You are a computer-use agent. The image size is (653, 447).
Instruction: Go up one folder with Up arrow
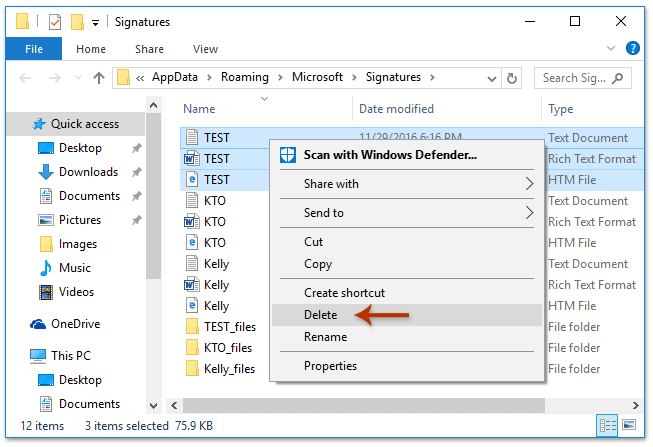[99, 78]
